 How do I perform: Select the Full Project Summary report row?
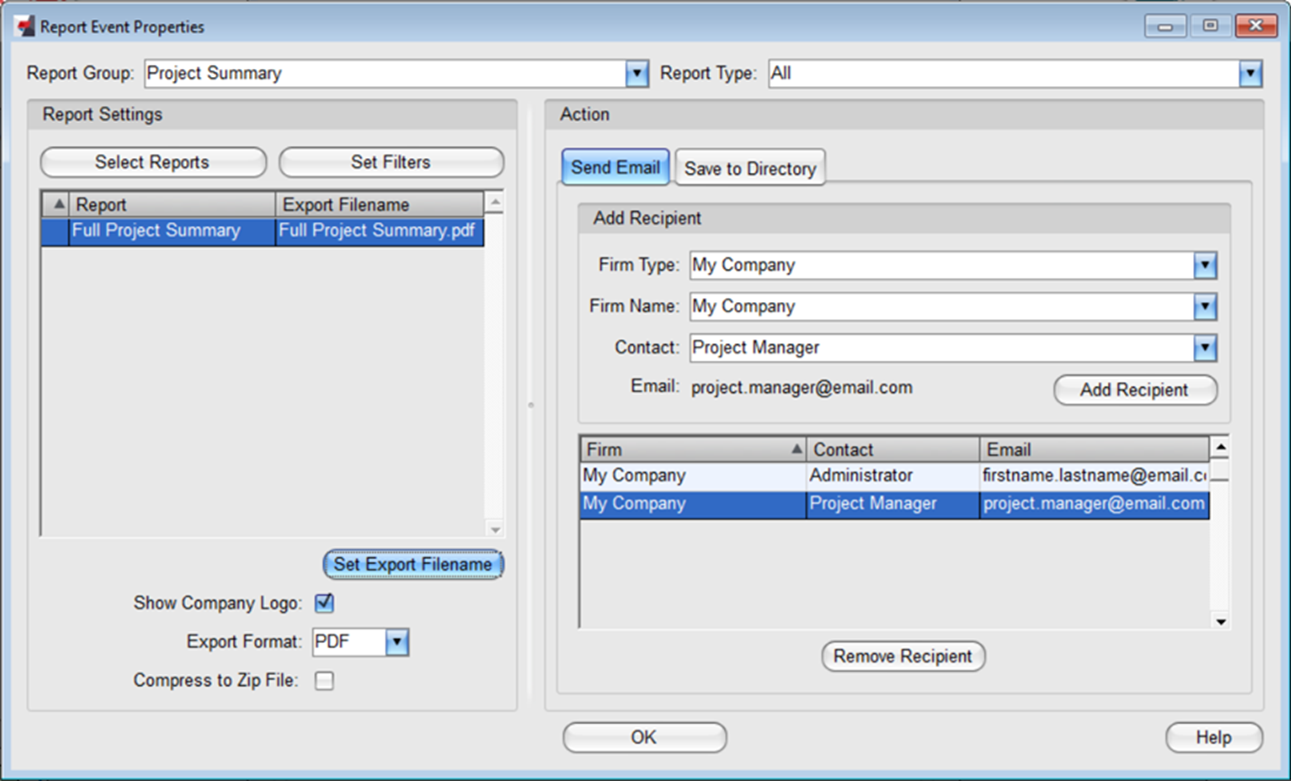click(156, 231)
